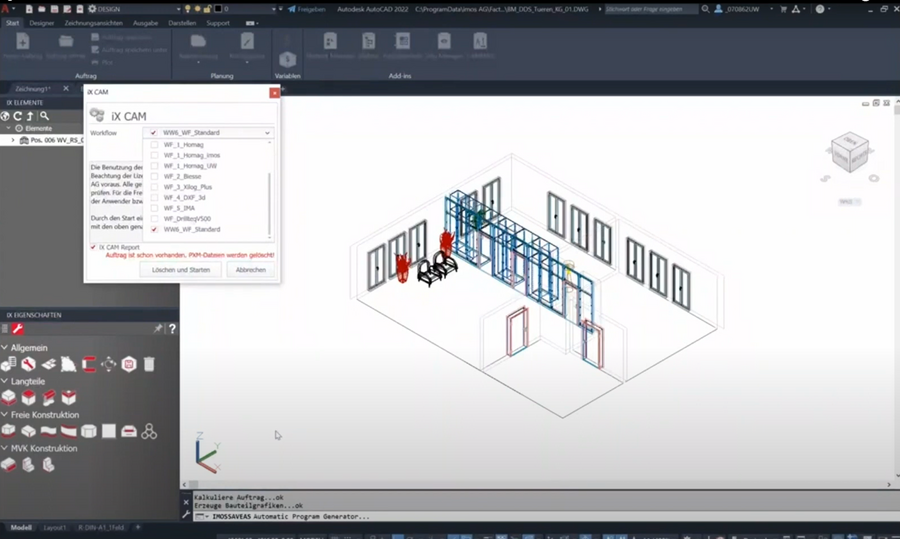Click the Abbrechen button
The width and height of the screenshot is (900, 539).
point(250,270)
